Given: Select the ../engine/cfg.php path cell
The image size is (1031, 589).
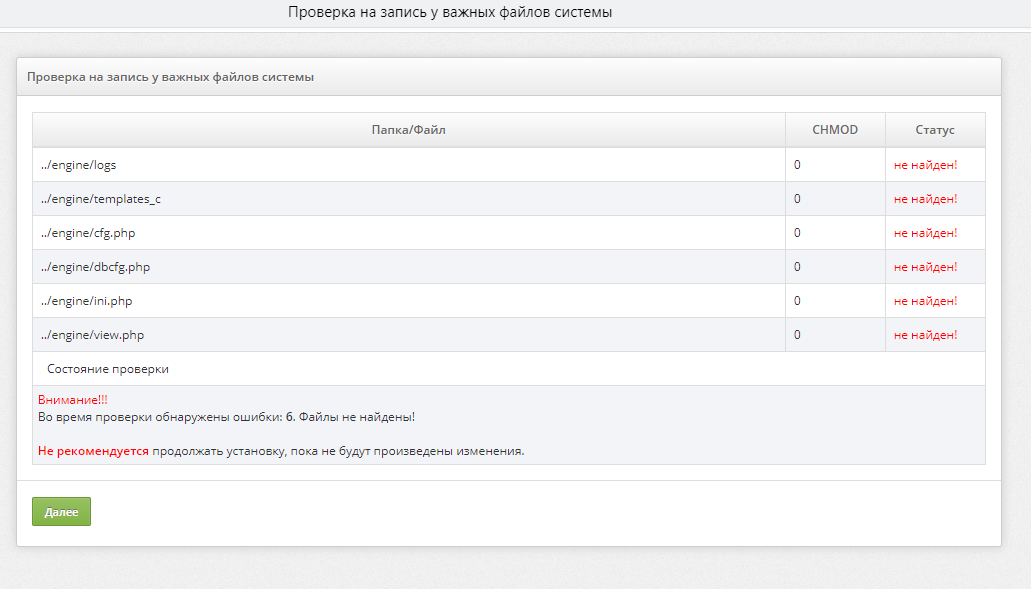Looking at the screenshot, I should tap(86, 233).
